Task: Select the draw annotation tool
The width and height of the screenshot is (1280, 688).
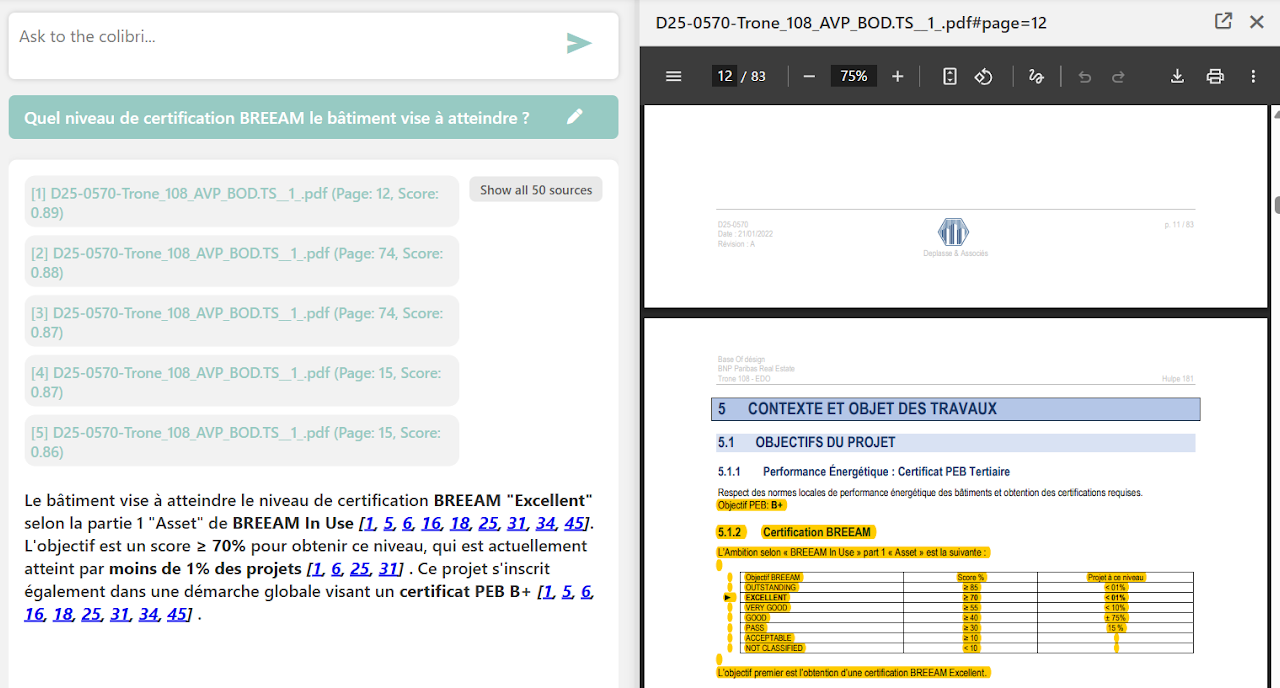Action: coord(1036,75)
